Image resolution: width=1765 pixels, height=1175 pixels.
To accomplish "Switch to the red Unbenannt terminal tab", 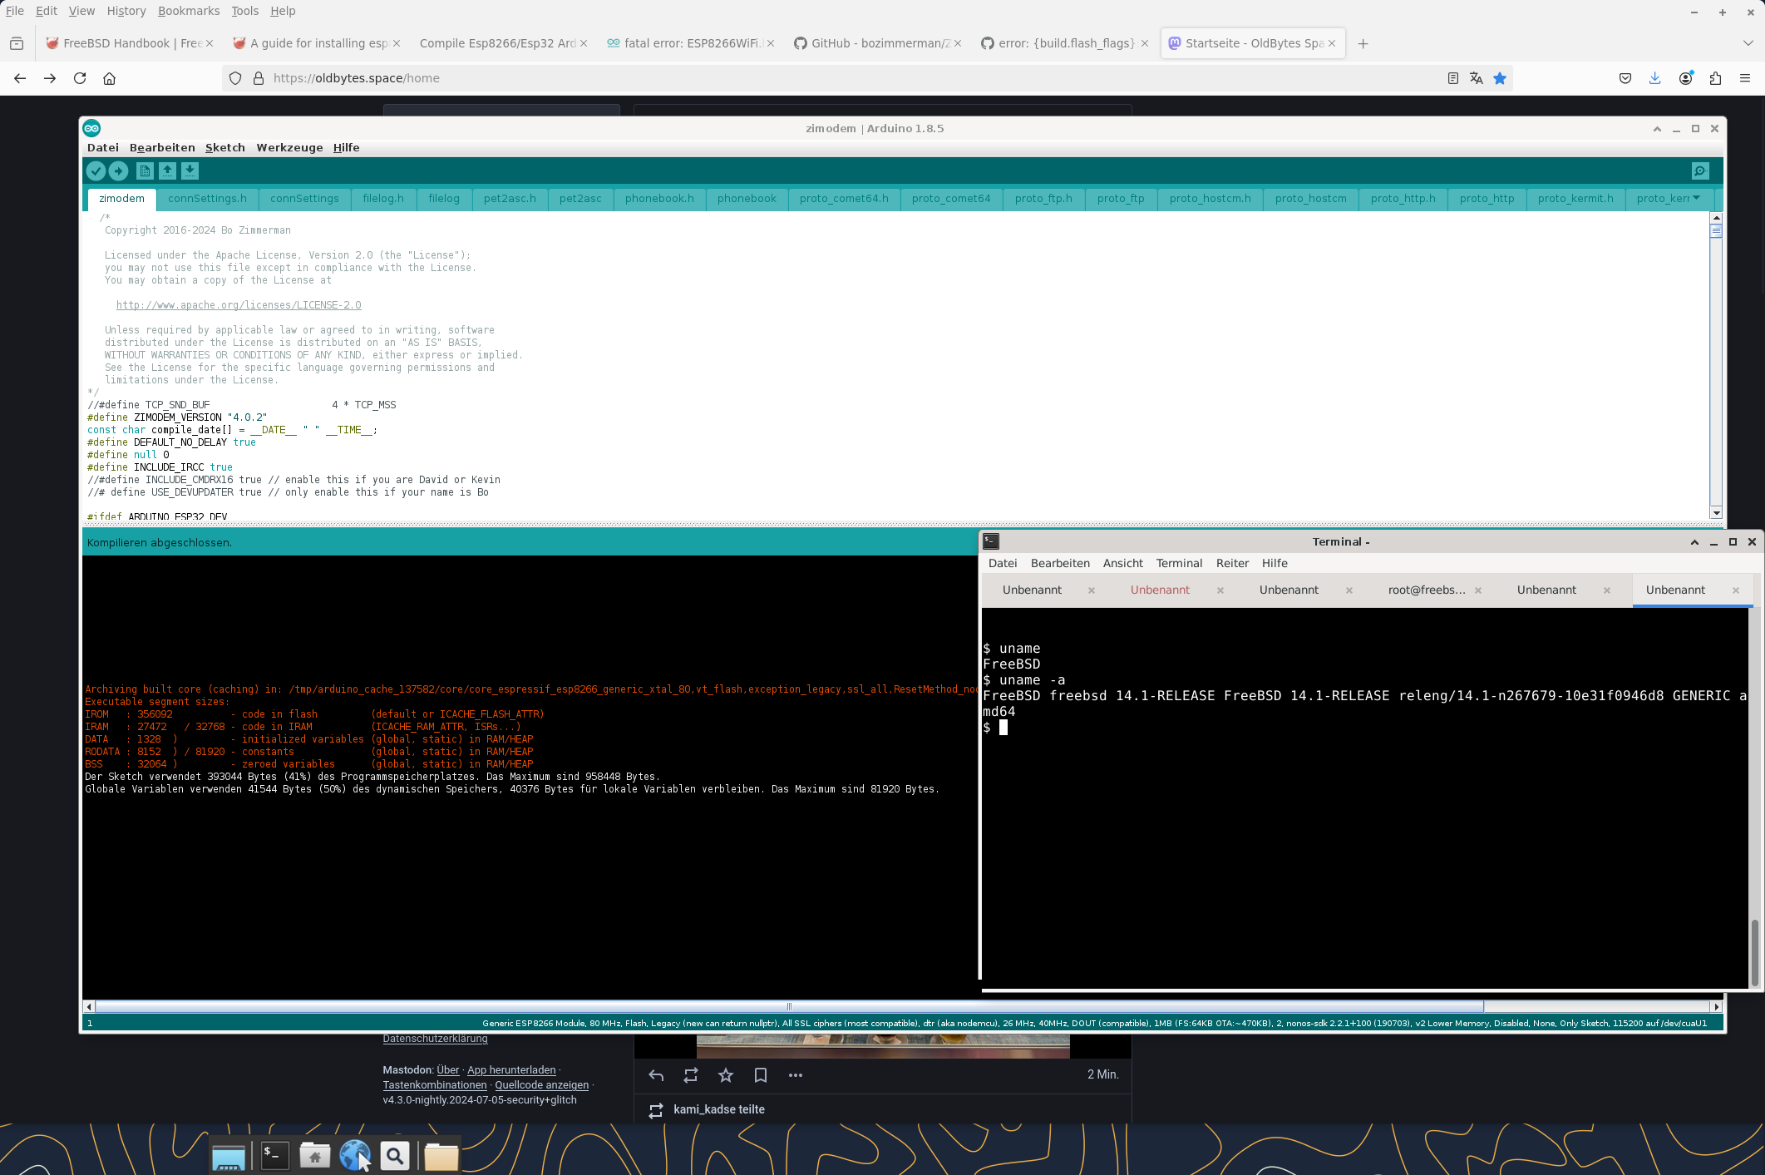I will (1160, 590).
